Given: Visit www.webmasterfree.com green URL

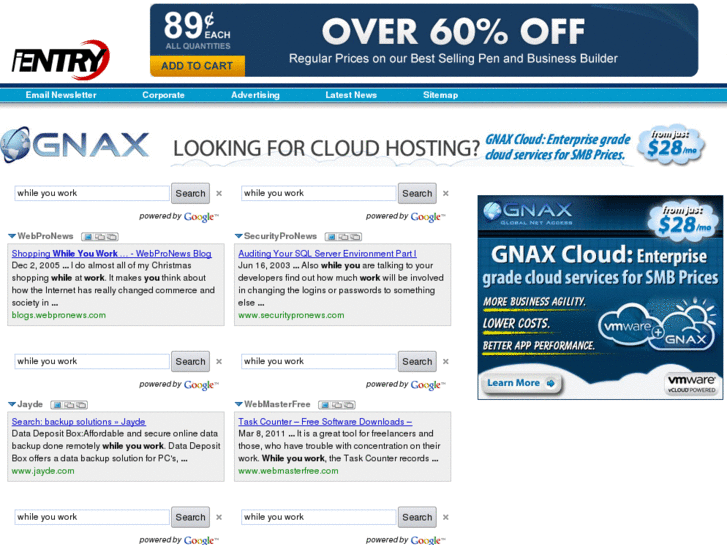Looking at the screenshot, I should coord(288,471).
